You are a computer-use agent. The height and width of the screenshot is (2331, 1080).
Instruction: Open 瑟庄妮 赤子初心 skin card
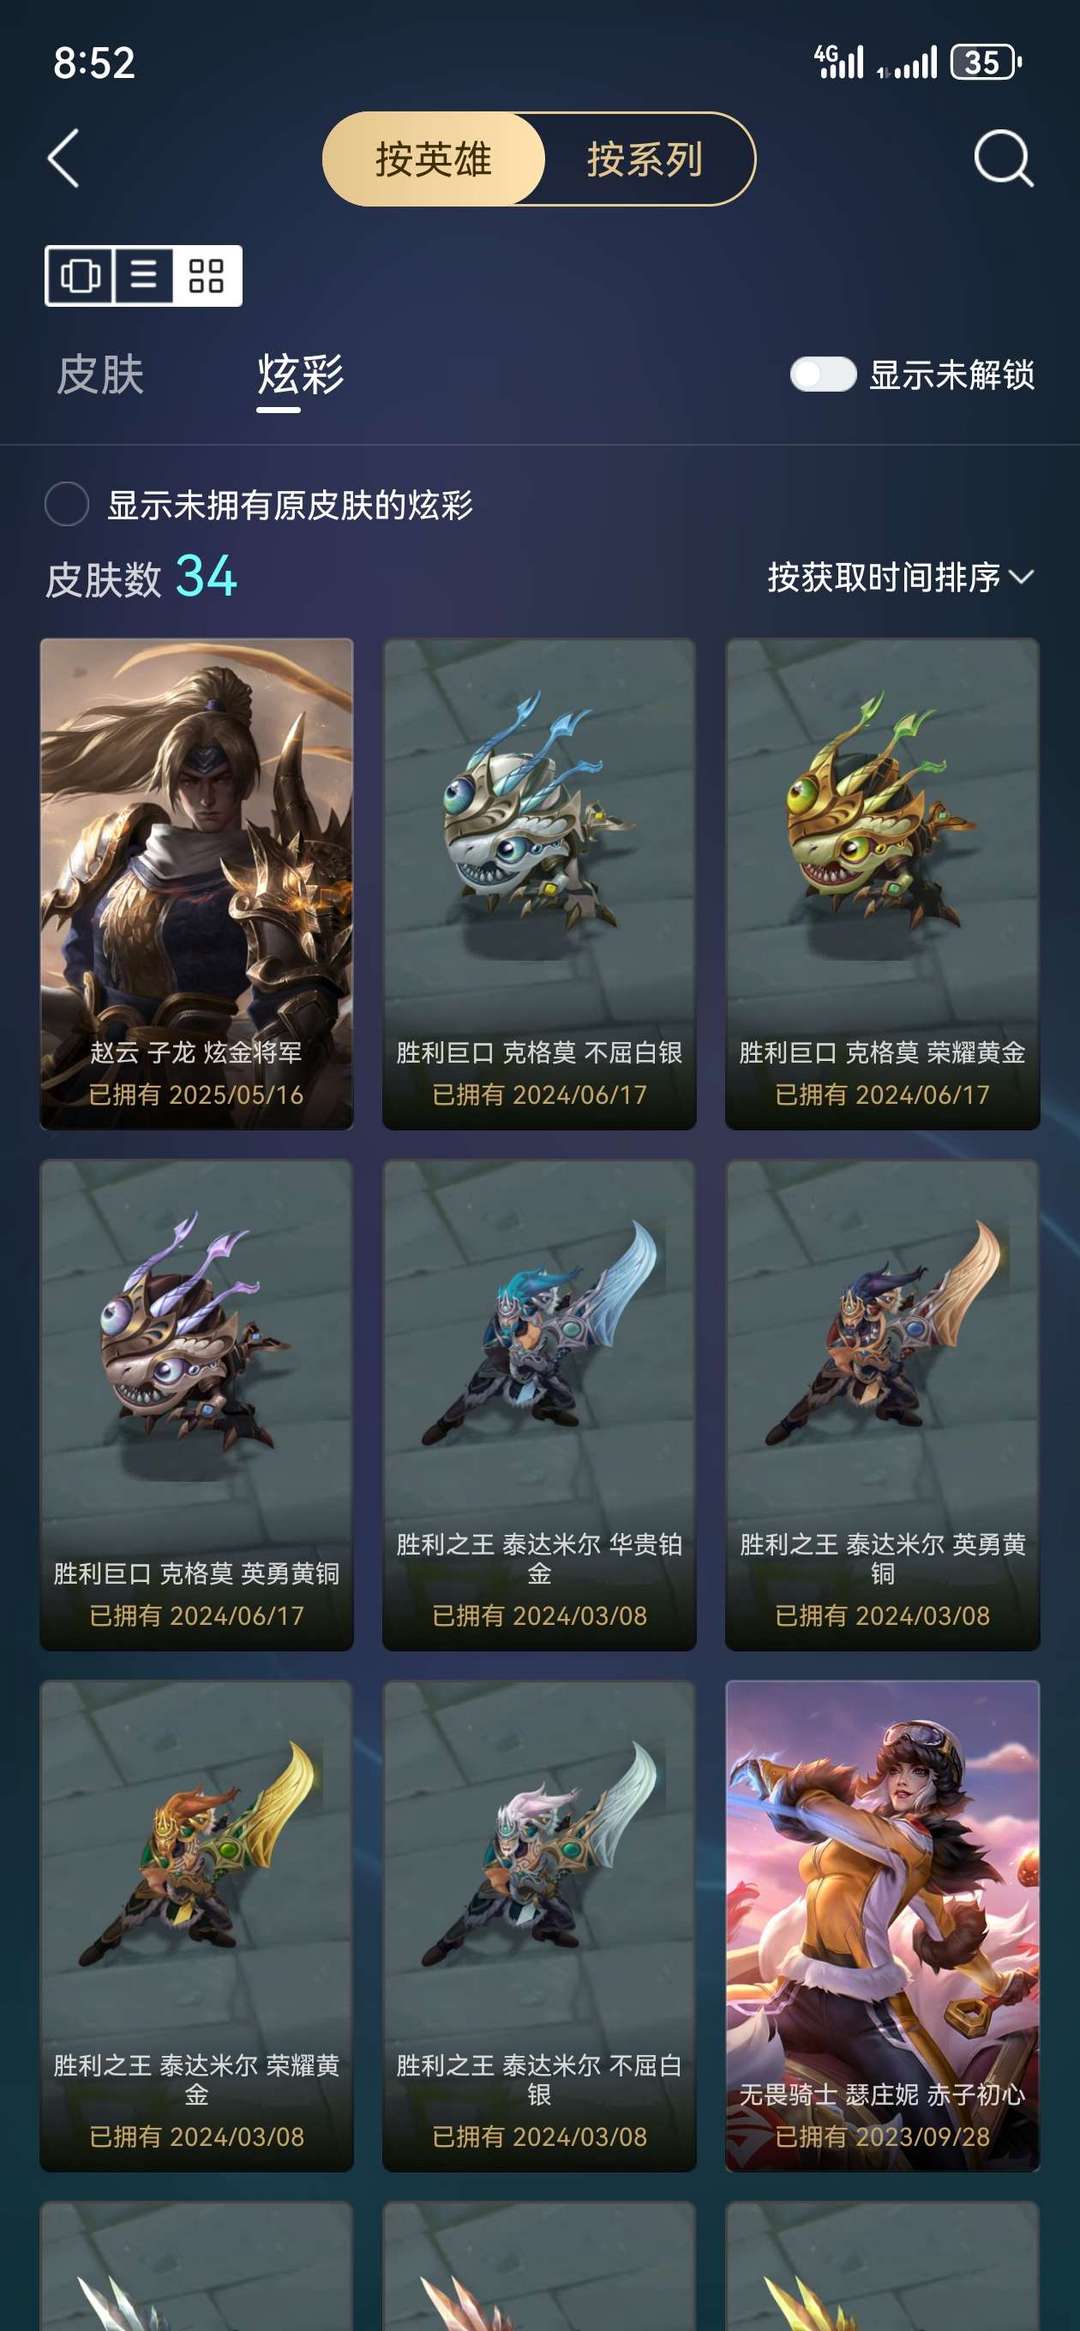882,1926
